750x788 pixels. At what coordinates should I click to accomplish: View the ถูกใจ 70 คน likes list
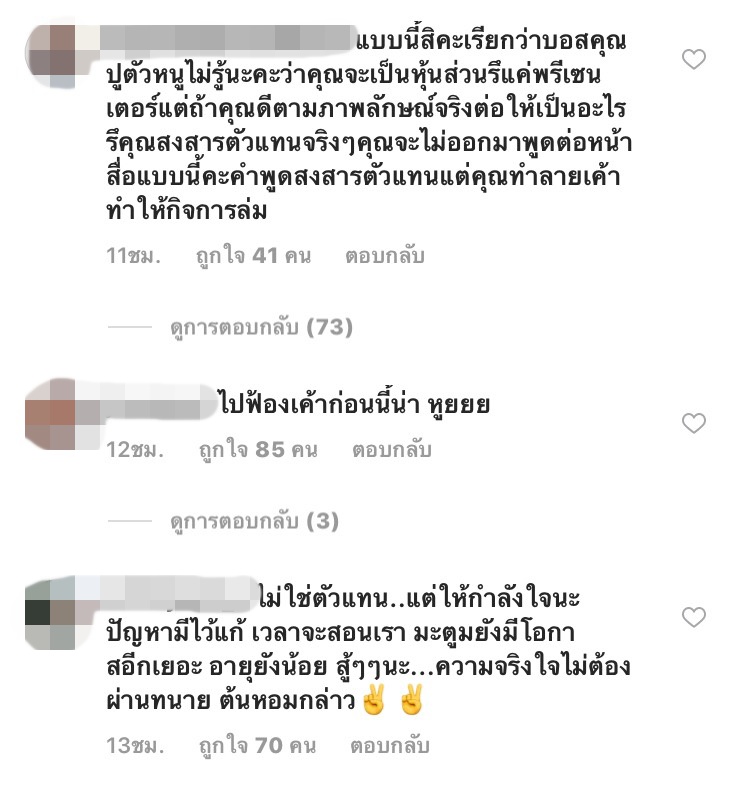pyautogui.click(x=257, y=745)
